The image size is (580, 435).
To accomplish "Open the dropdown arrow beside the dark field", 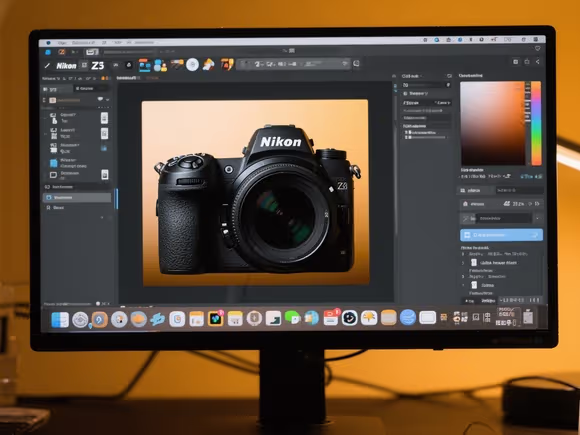I will pyautogui.click(x=538, y=218).
